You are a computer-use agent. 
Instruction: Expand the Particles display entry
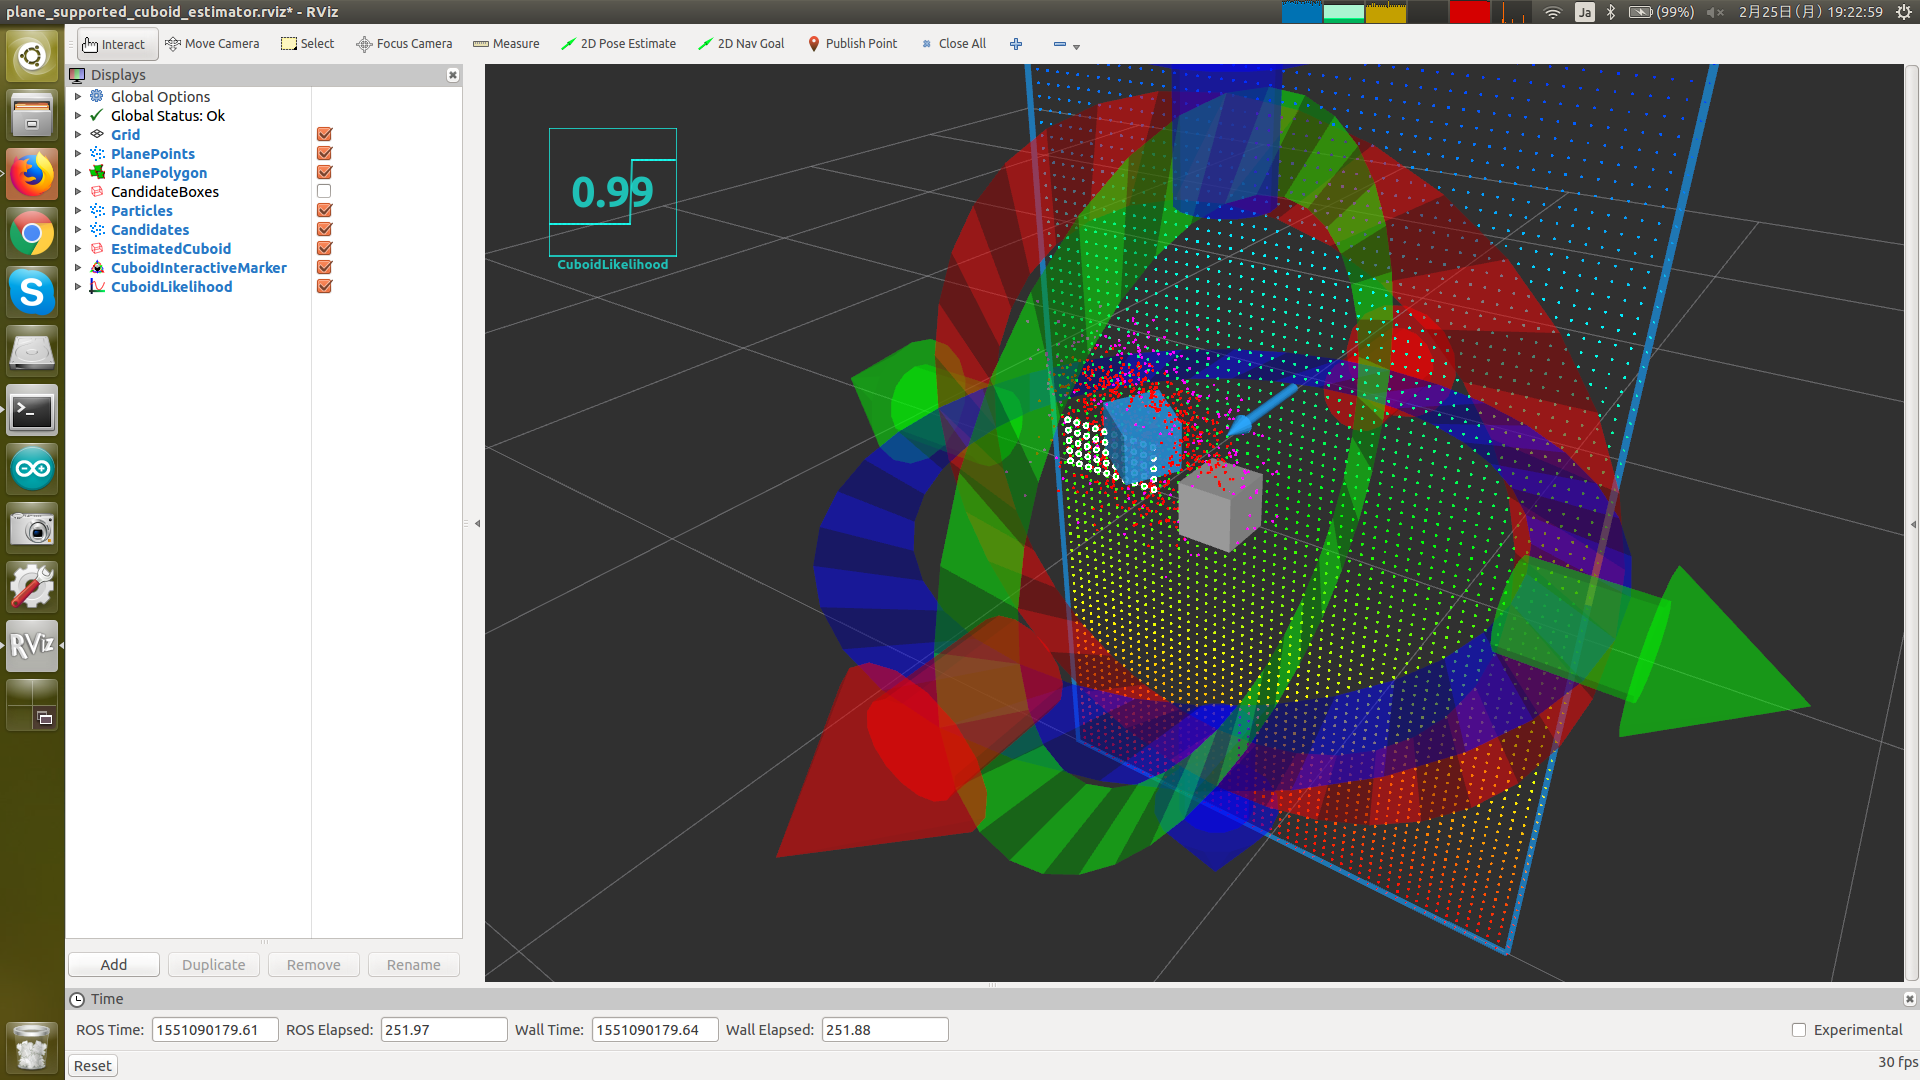78,211
